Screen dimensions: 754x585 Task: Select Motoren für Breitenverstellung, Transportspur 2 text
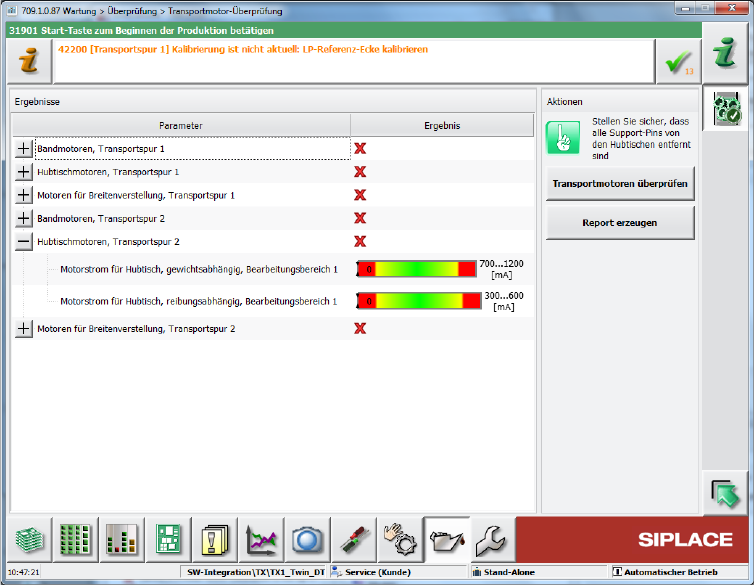136,329
